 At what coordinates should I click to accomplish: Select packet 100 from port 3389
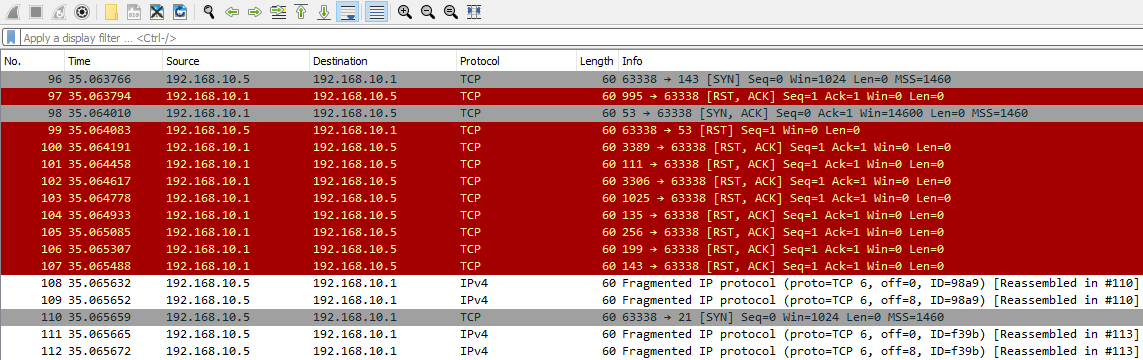(572, 147)
